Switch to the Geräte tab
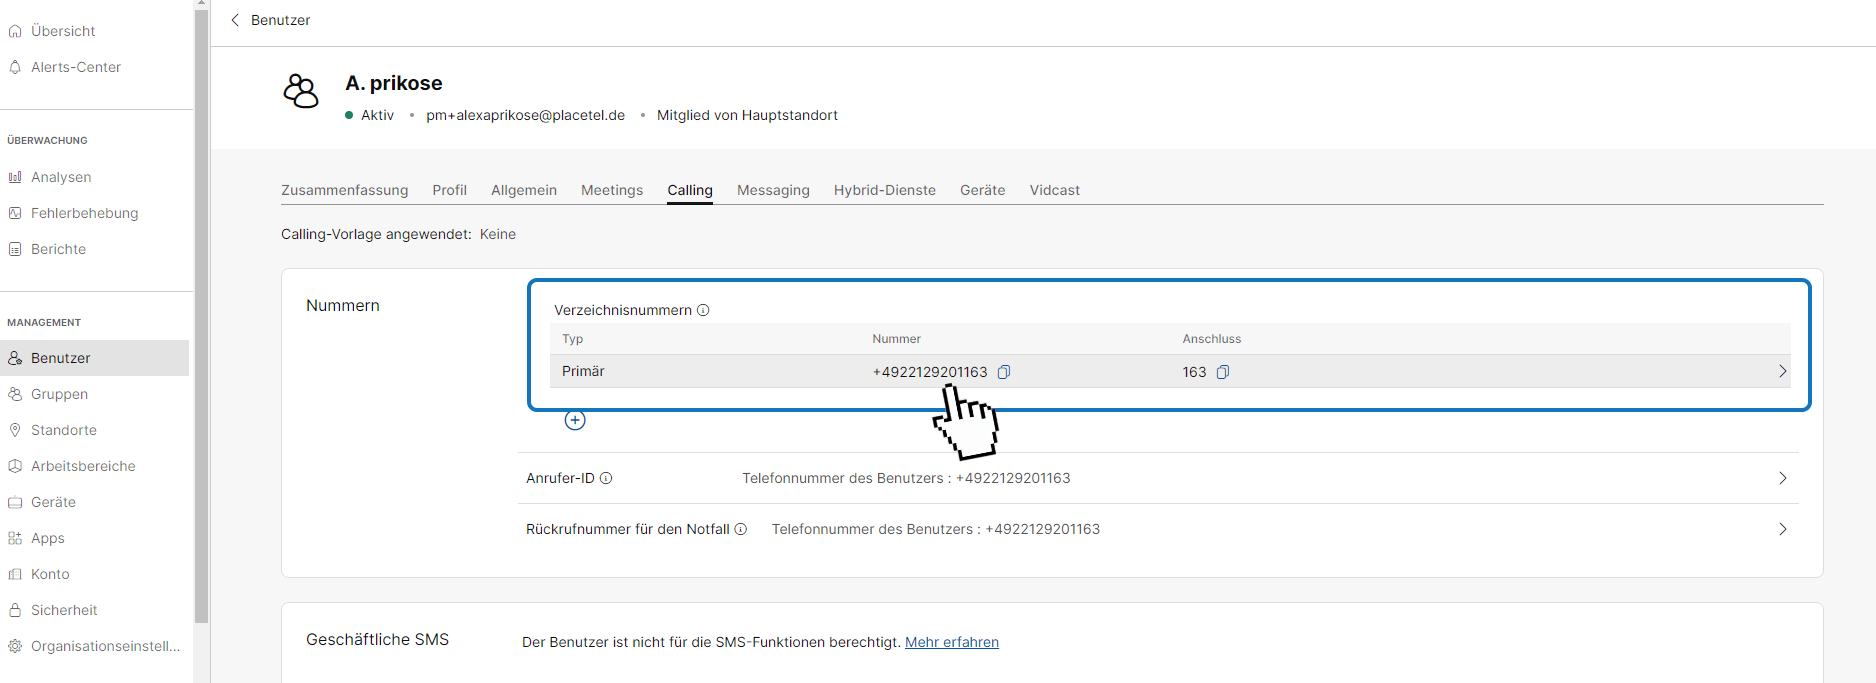Screen dimensions: 1876x683 983,190
